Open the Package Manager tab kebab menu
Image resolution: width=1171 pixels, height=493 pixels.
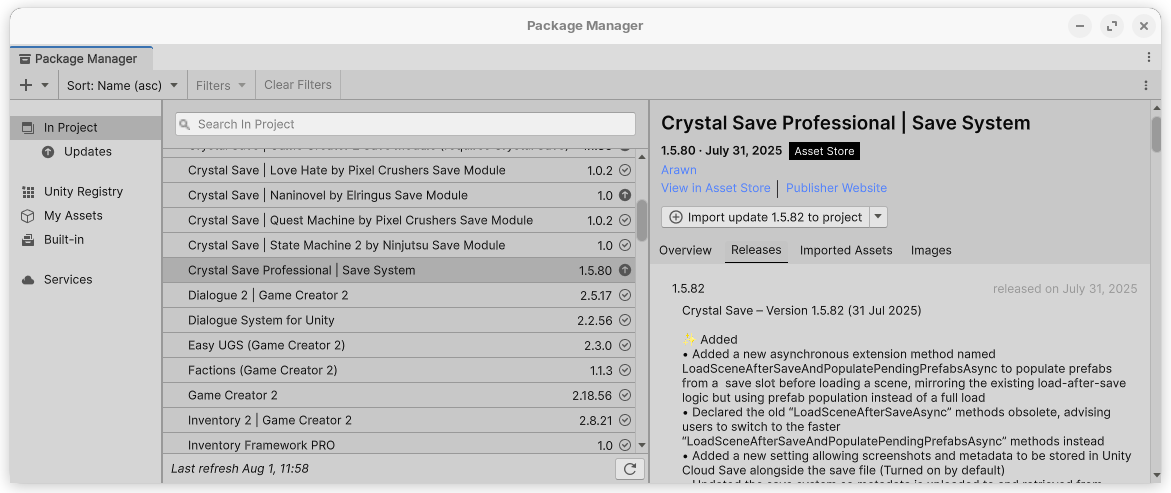(1149, 59)
